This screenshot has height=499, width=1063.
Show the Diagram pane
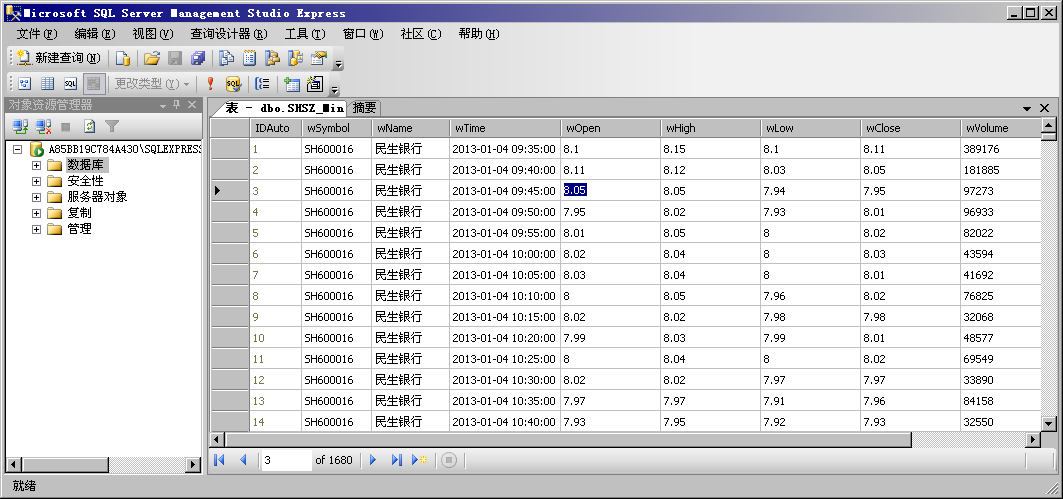click(x=25, y=84)
